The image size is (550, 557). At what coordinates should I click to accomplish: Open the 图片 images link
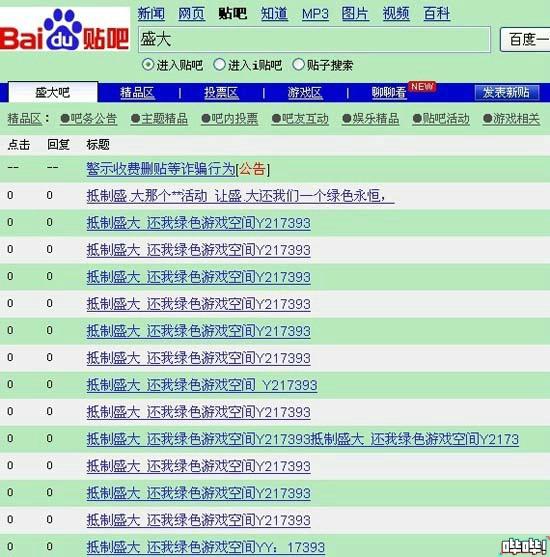(x=355, y=14)
